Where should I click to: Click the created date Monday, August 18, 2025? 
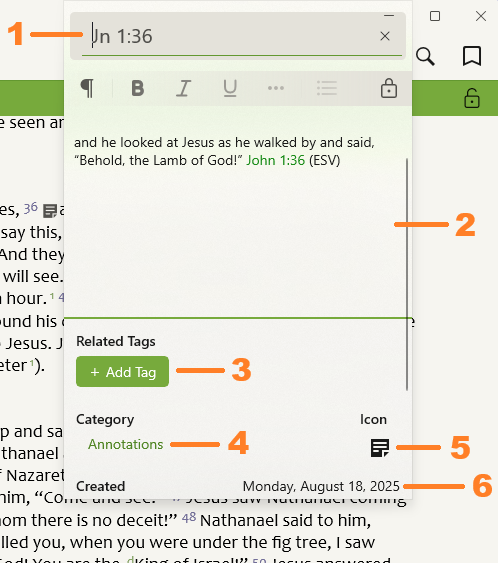pos(321,486)
